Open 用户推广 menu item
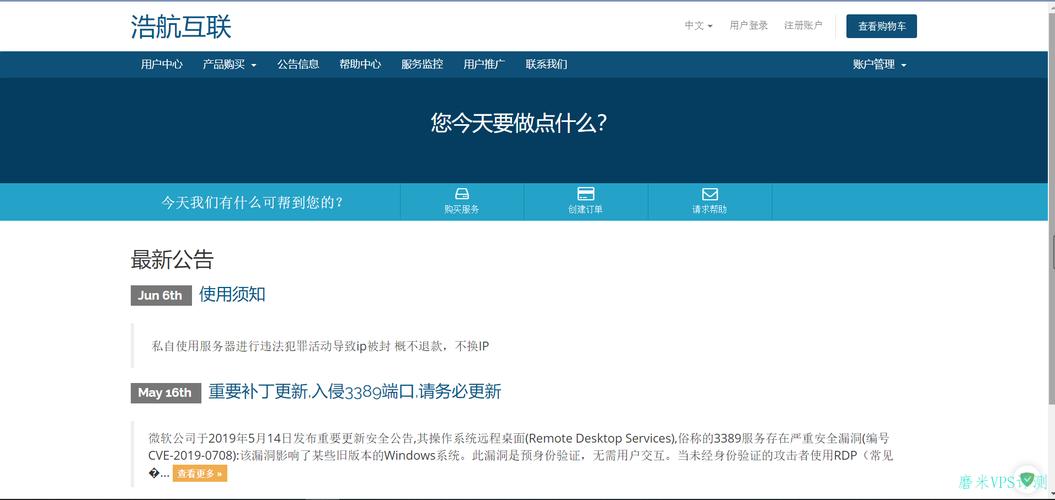The image size is (1055, 500). 484,65
